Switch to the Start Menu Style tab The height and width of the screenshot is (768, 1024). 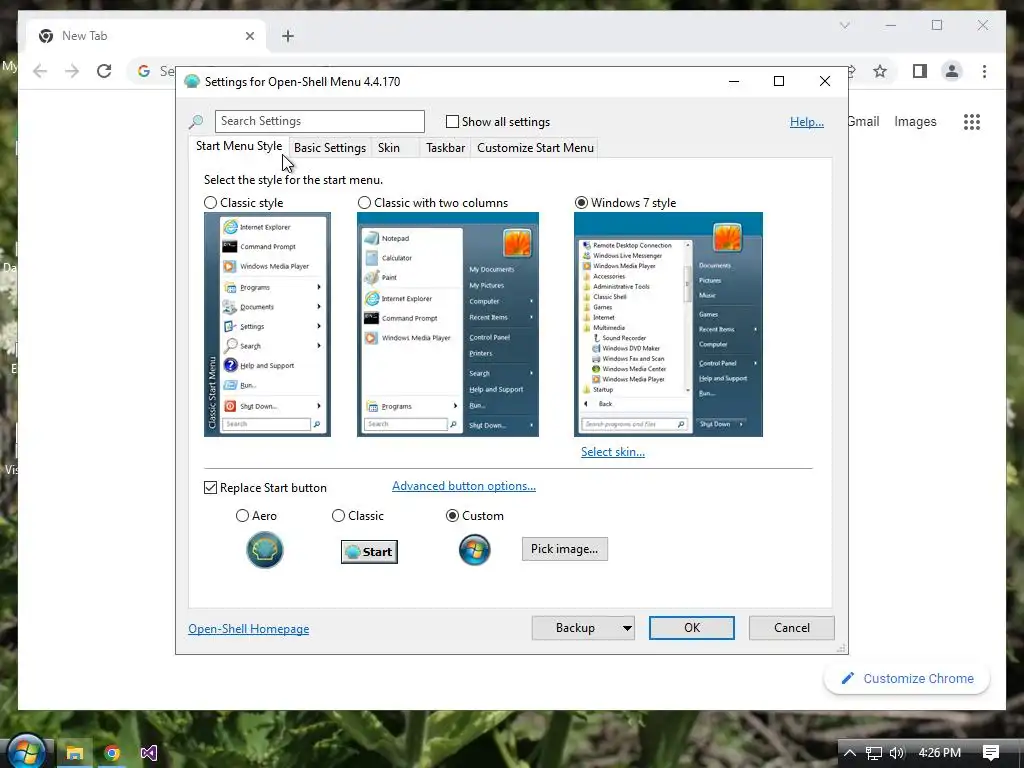[239, 146]
